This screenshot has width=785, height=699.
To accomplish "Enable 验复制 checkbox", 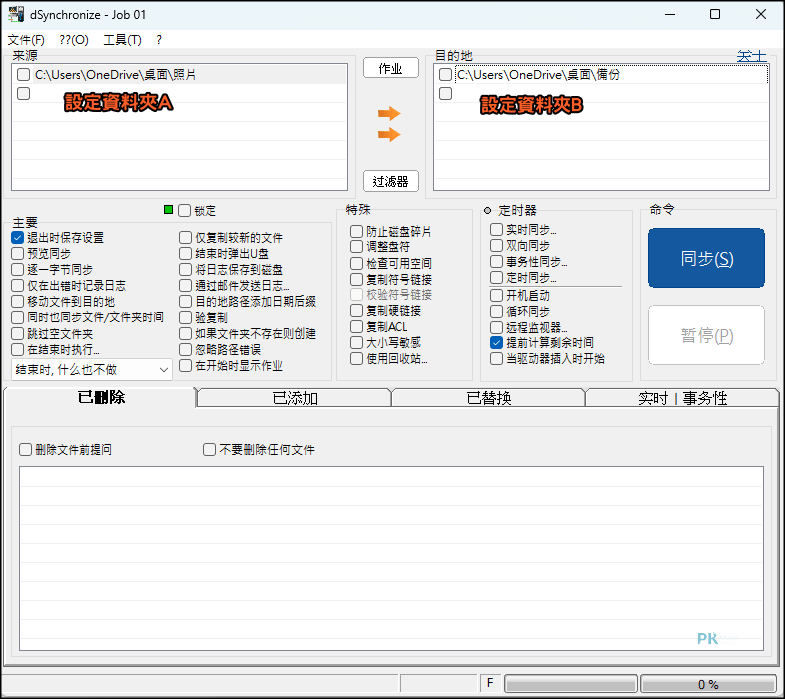I will (186, 317).
